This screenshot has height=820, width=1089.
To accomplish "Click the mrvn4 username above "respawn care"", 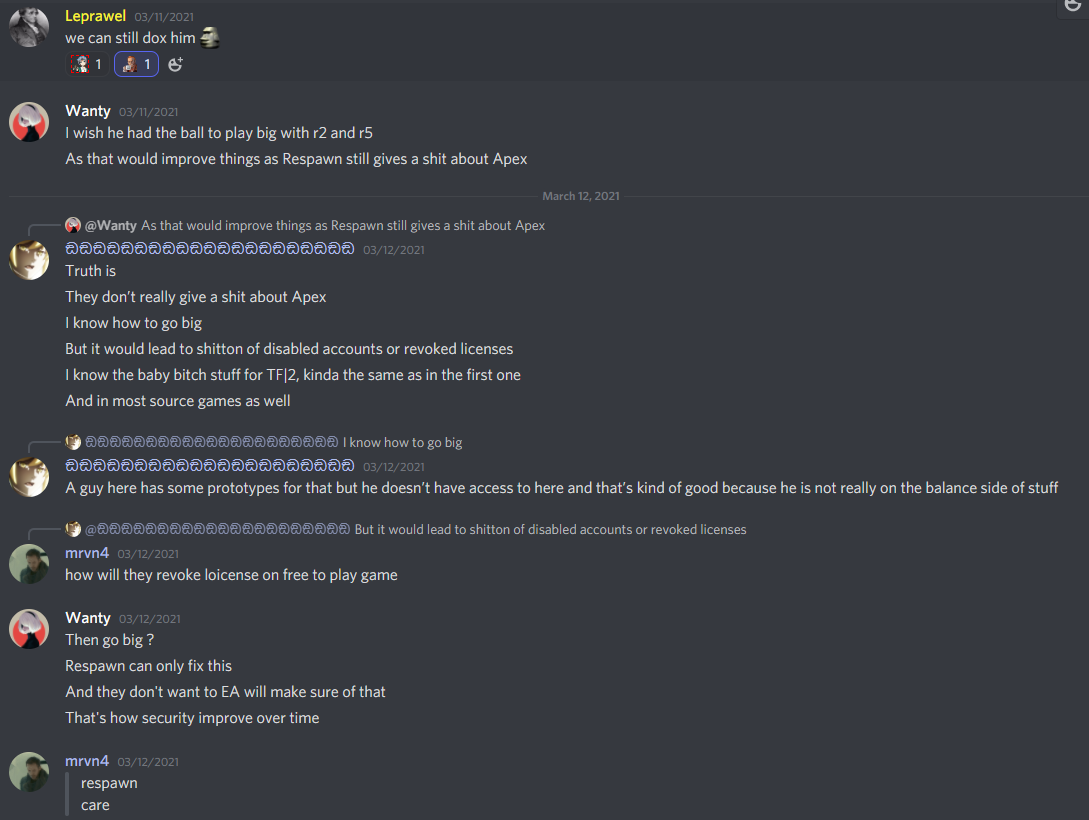I will (87, 761).
